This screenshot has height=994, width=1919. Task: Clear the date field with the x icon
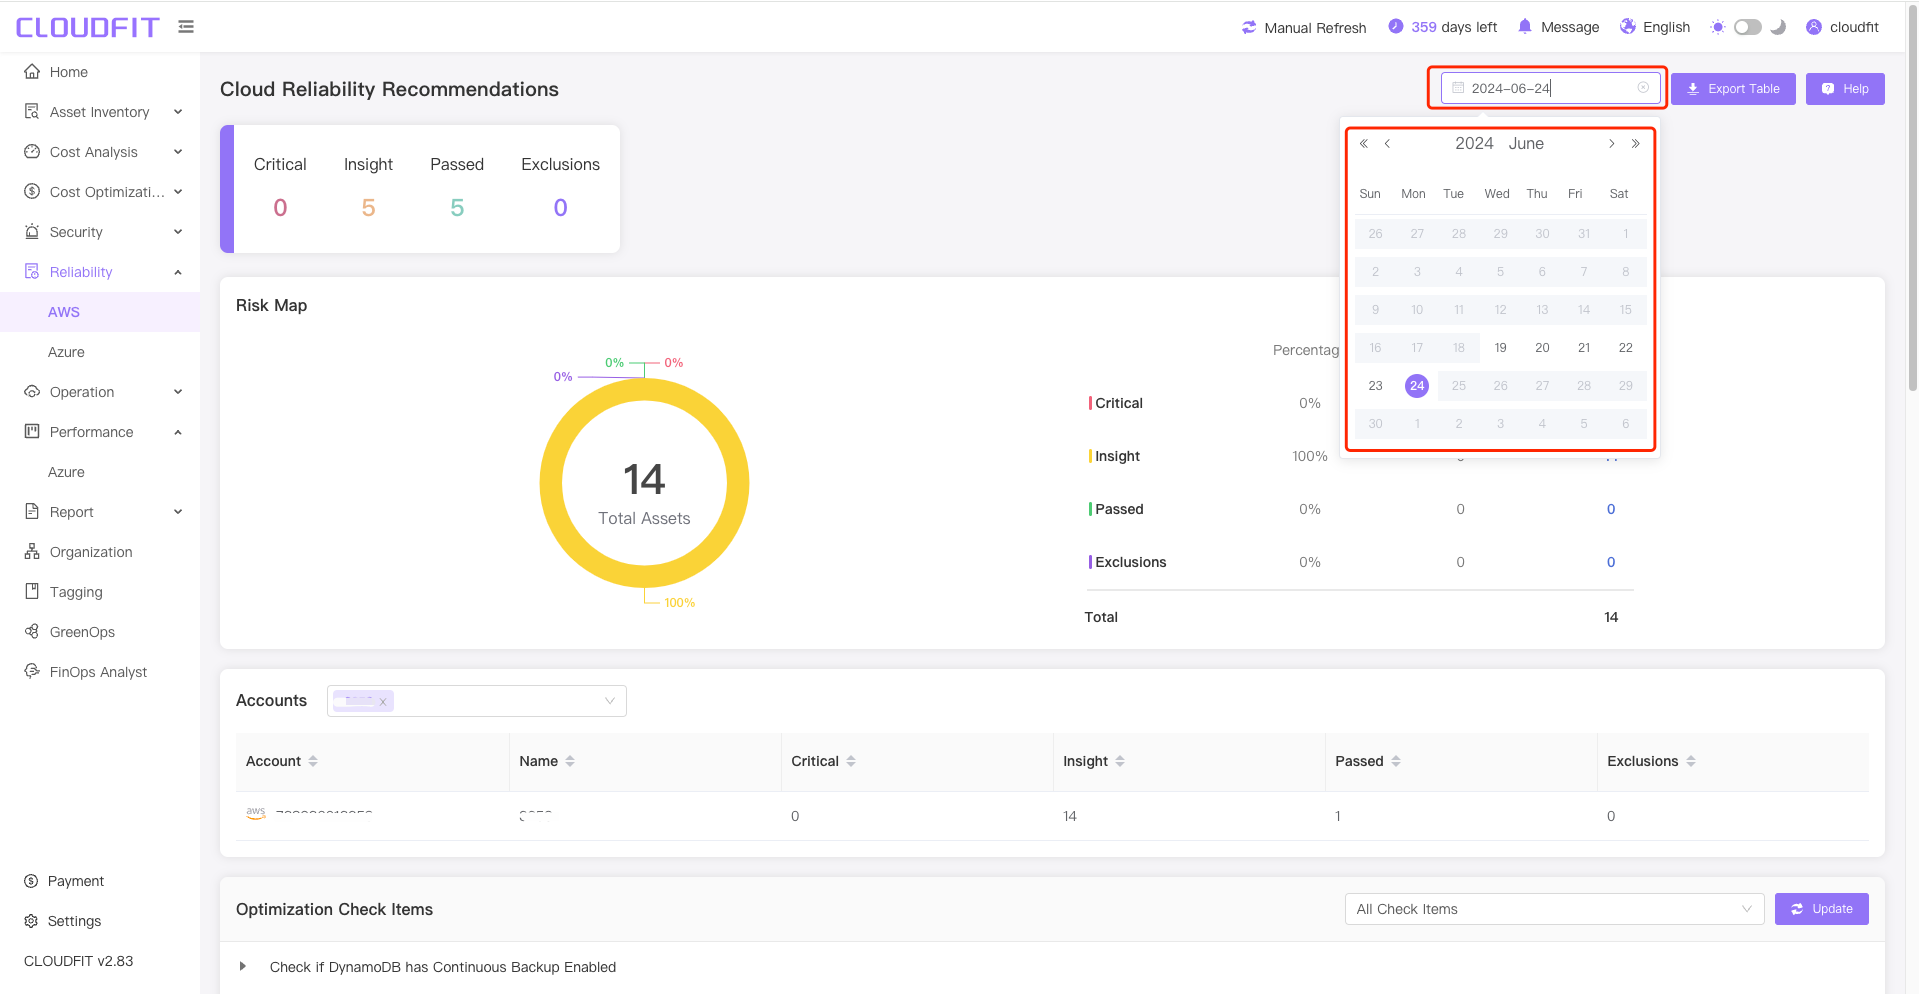[1643, 88]
